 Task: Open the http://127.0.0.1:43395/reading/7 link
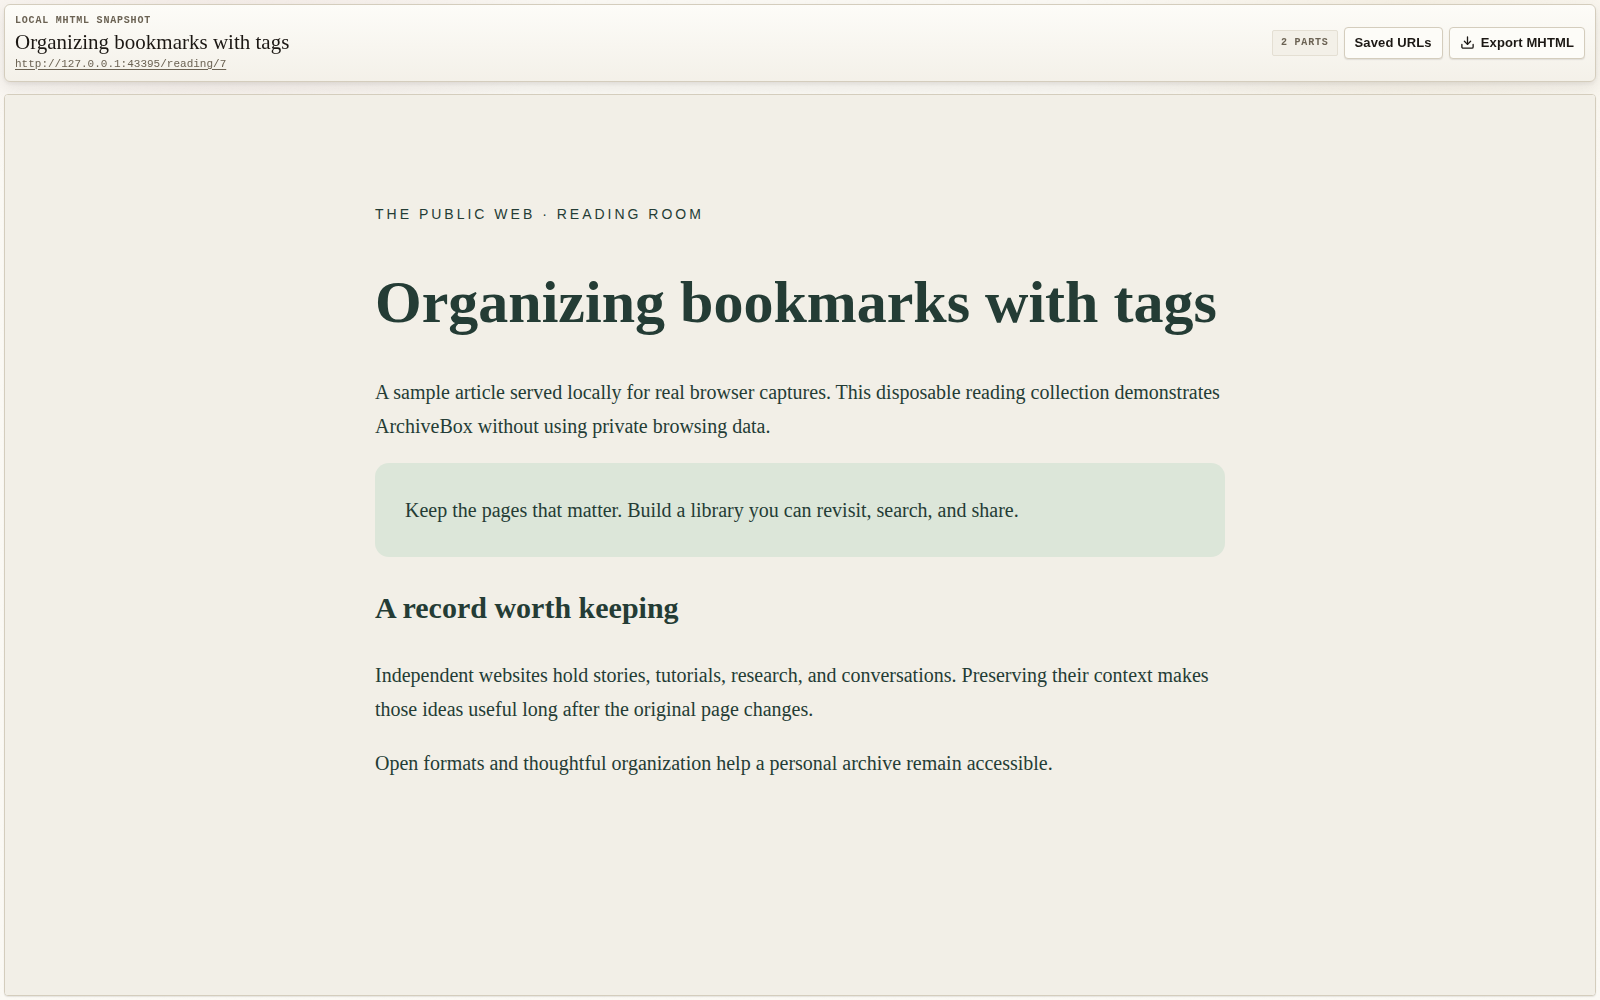click(120, 64)
